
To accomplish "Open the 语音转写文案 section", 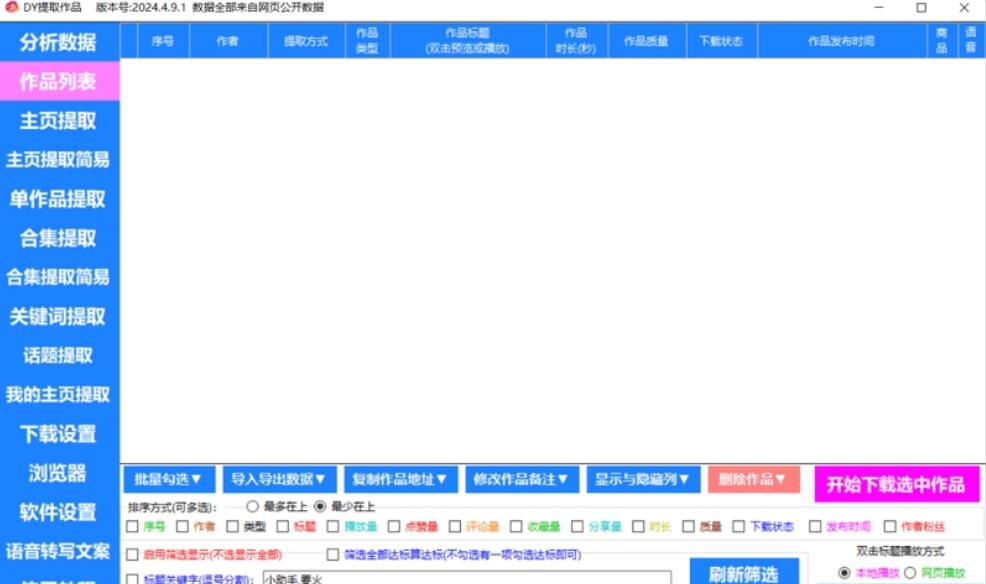I will [59, 551].
